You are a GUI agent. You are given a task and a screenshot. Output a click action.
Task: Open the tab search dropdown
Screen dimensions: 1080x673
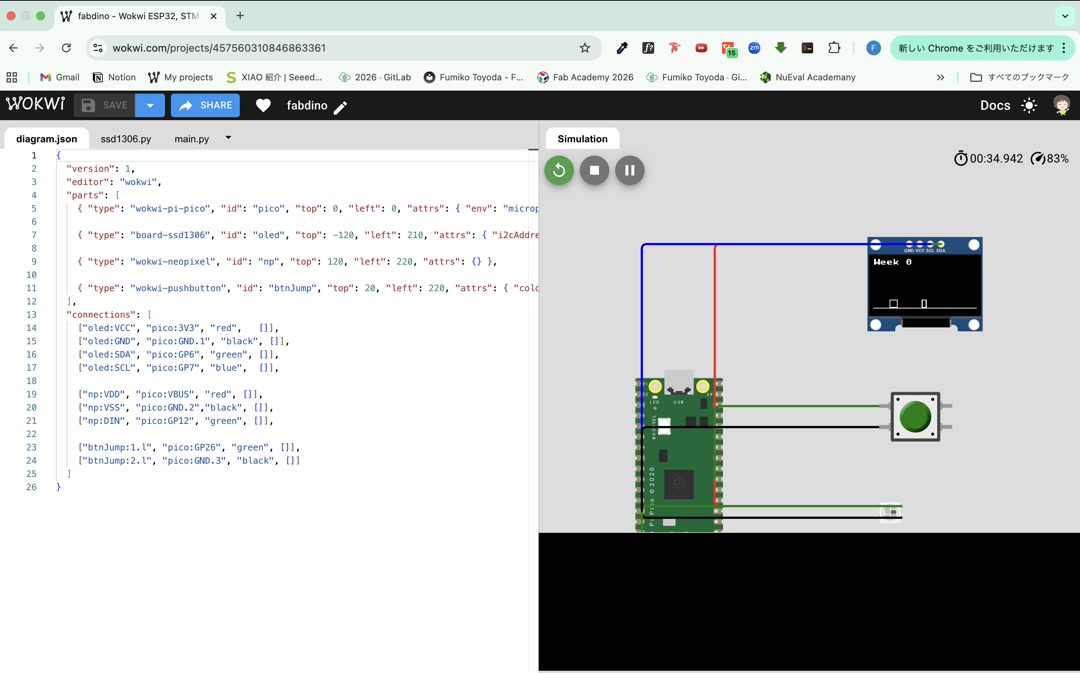[x=1065, y=16]
